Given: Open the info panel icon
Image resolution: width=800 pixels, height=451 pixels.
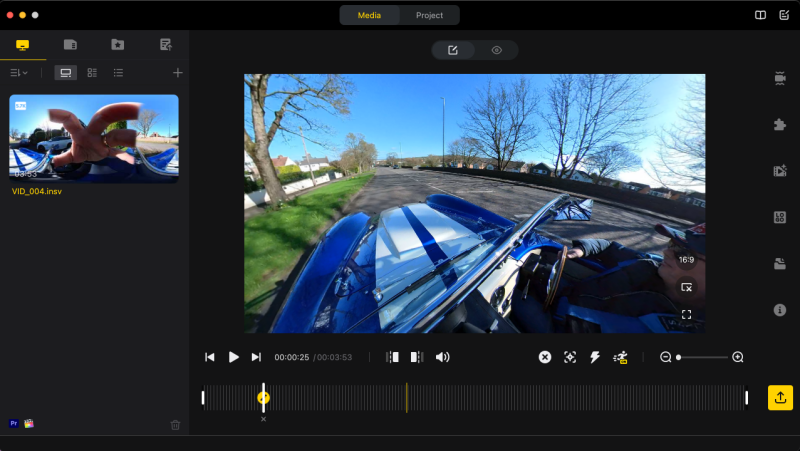Looking at the screenshot, I should (x=780, y=310).
